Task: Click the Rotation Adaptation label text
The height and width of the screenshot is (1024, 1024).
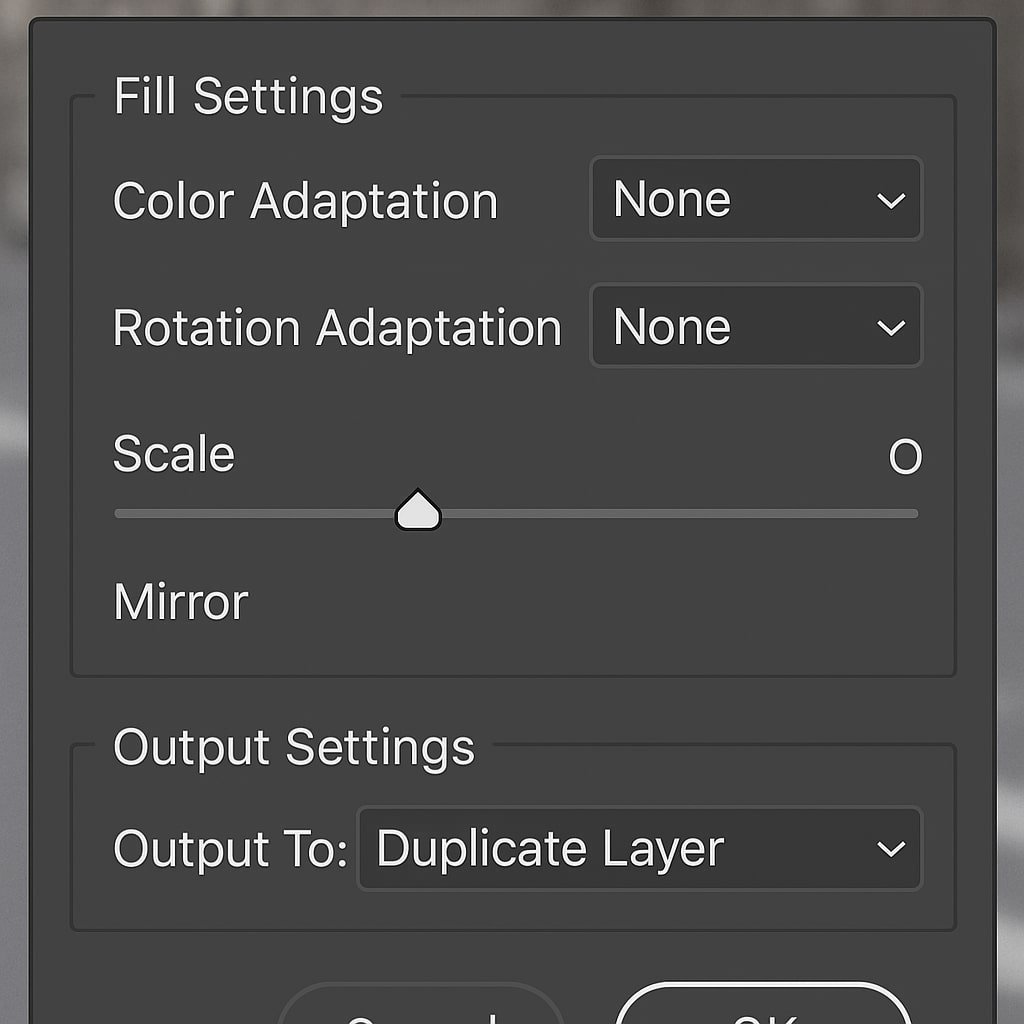Action: click(x=337, y=327)
